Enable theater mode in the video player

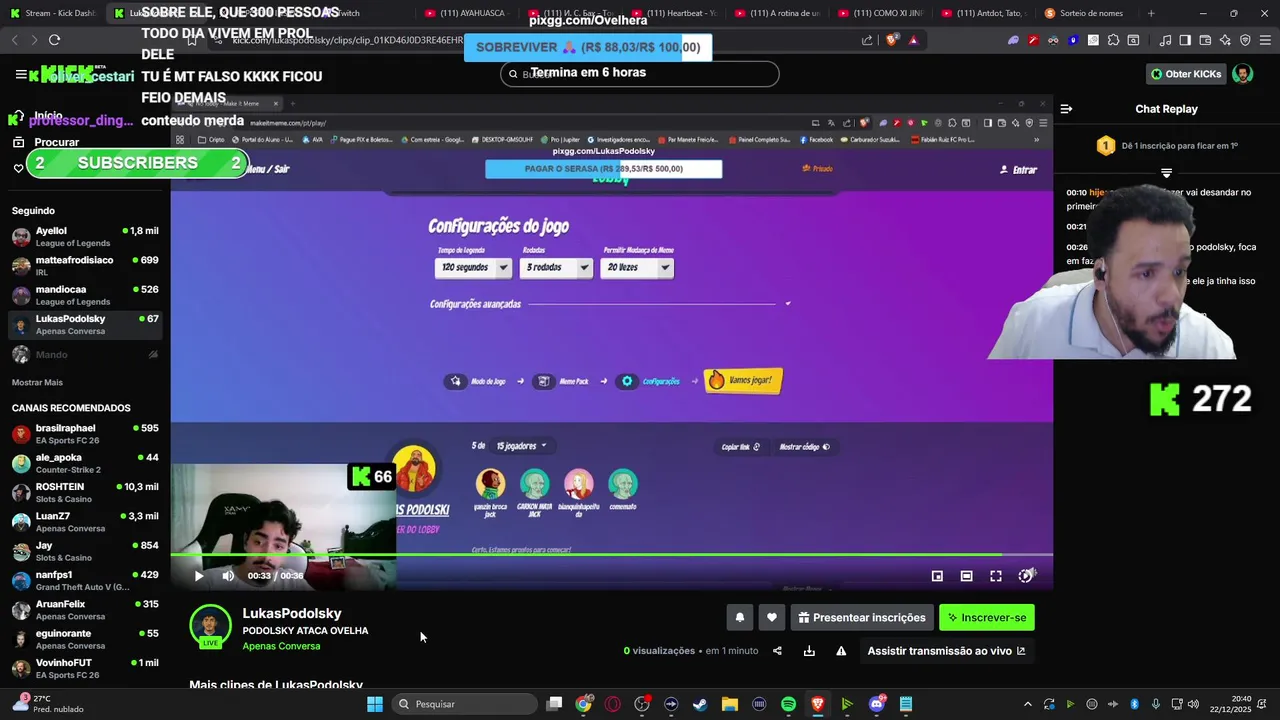[x=966, y=576]
